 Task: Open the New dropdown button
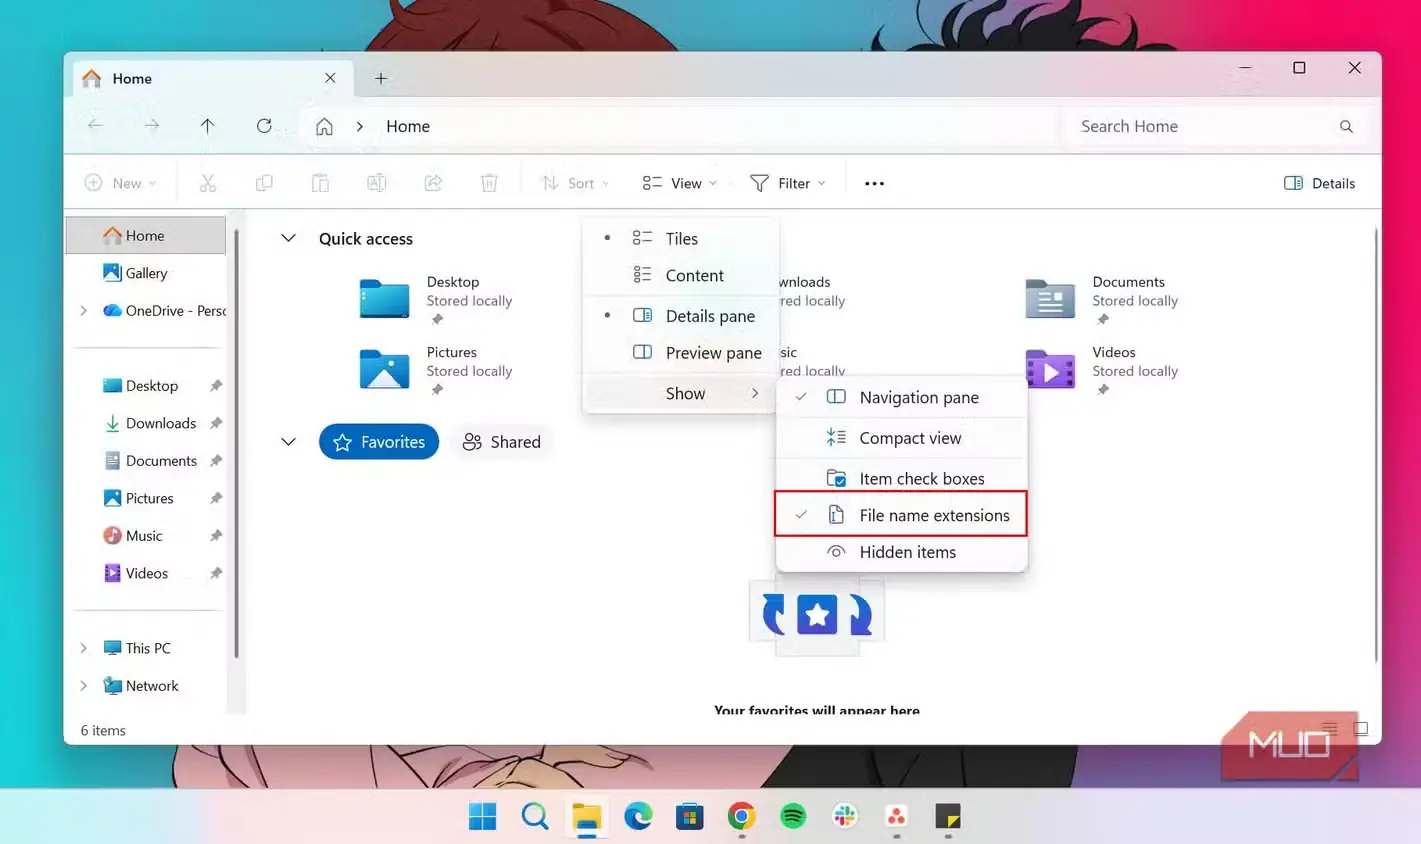click(121, 183)
